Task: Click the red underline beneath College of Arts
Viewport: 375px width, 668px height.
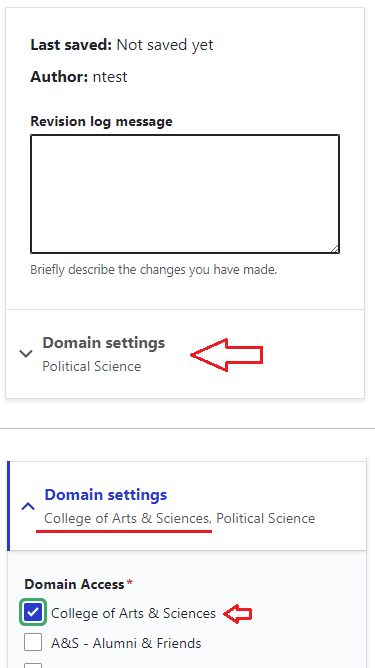Action: click(124, 531)
